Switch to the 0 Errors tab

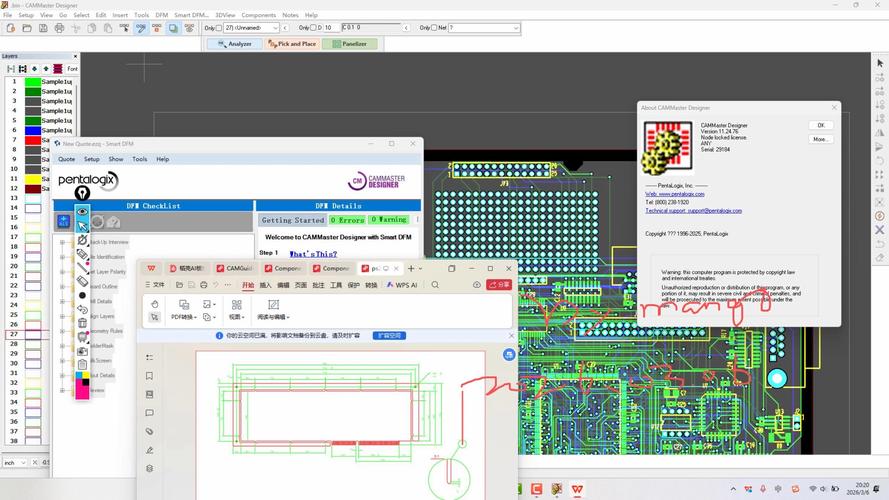click(x=347, y=220)
